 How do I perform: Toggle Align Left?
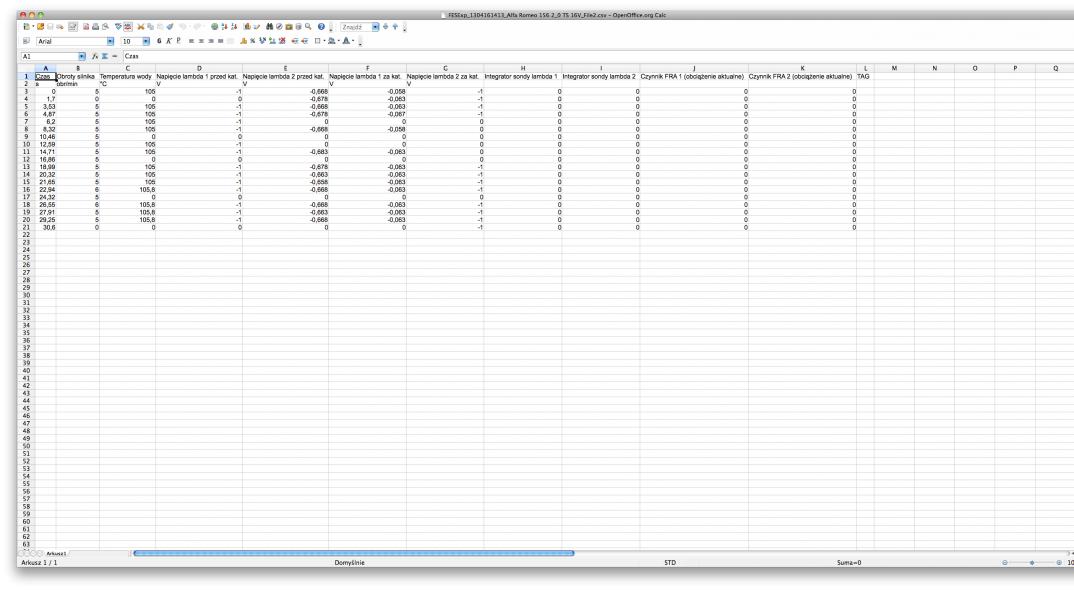[191, 41]
